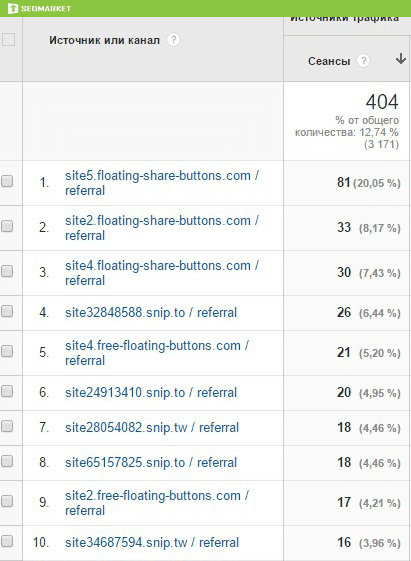Tick the checkbox for row 10 site34687594.snip.tw
This screenshot has height=561, width=411.
7,541
